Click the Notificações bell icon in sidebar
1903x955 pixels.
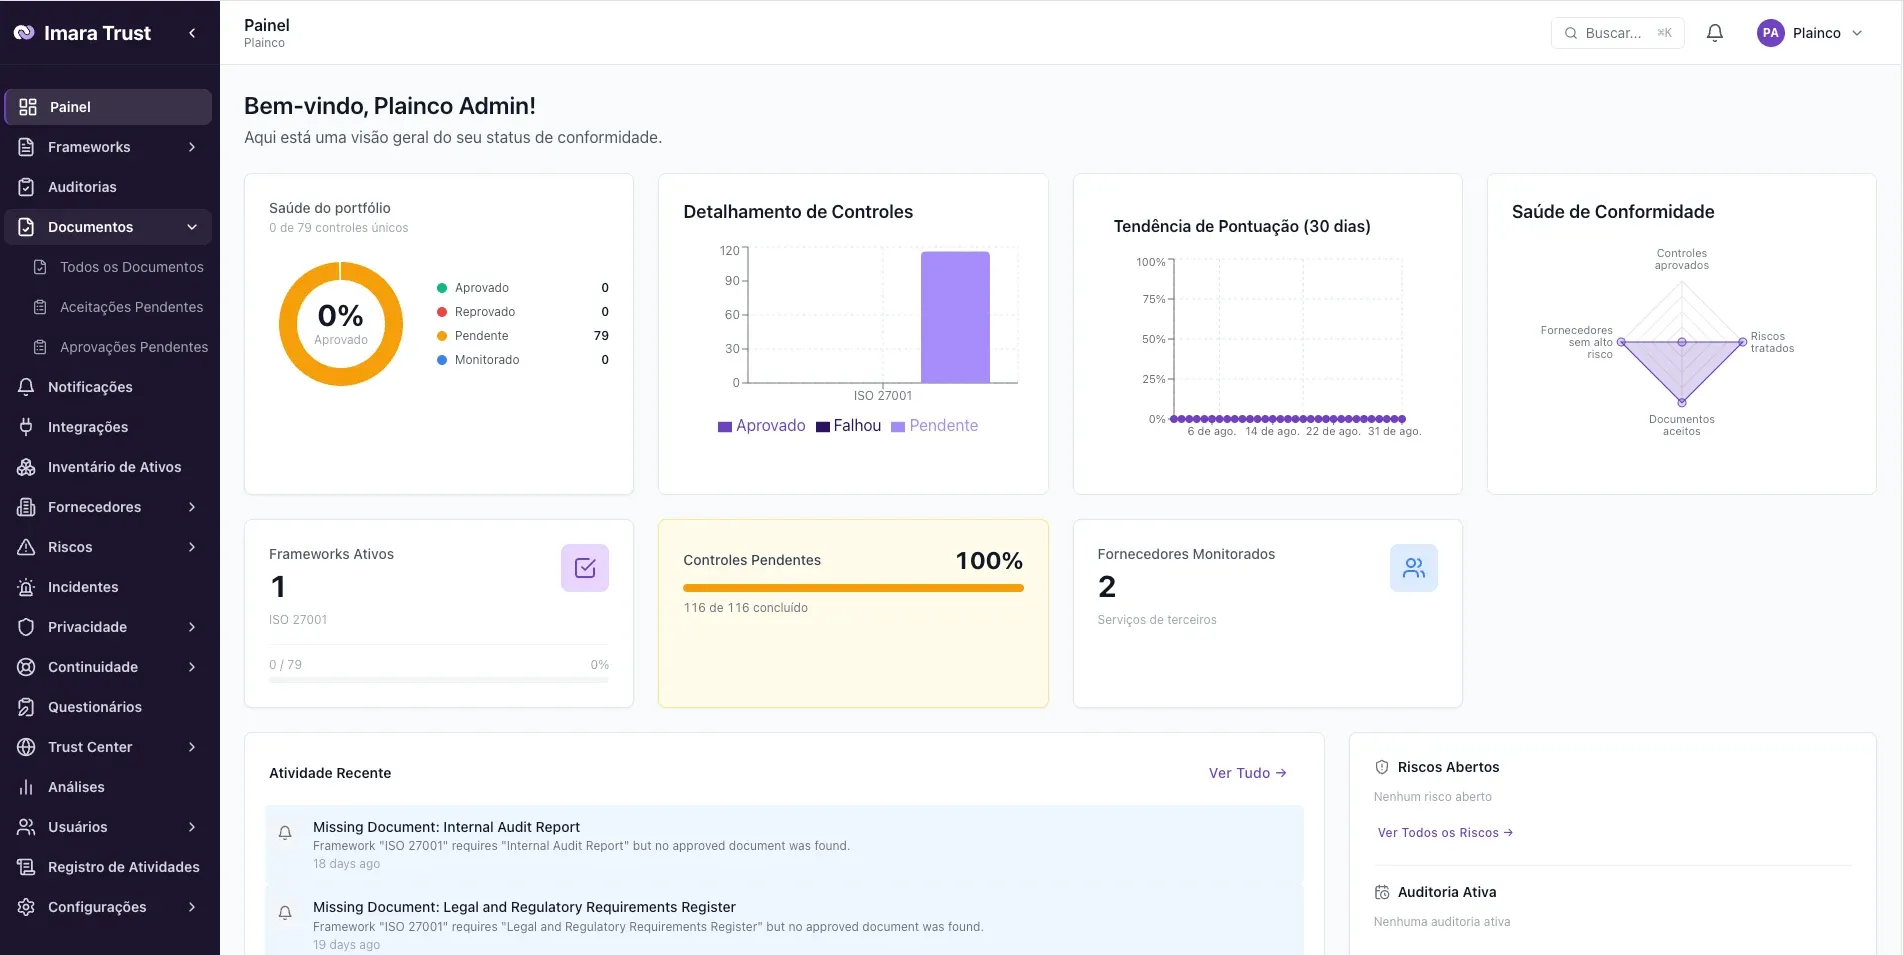point(27,387)
